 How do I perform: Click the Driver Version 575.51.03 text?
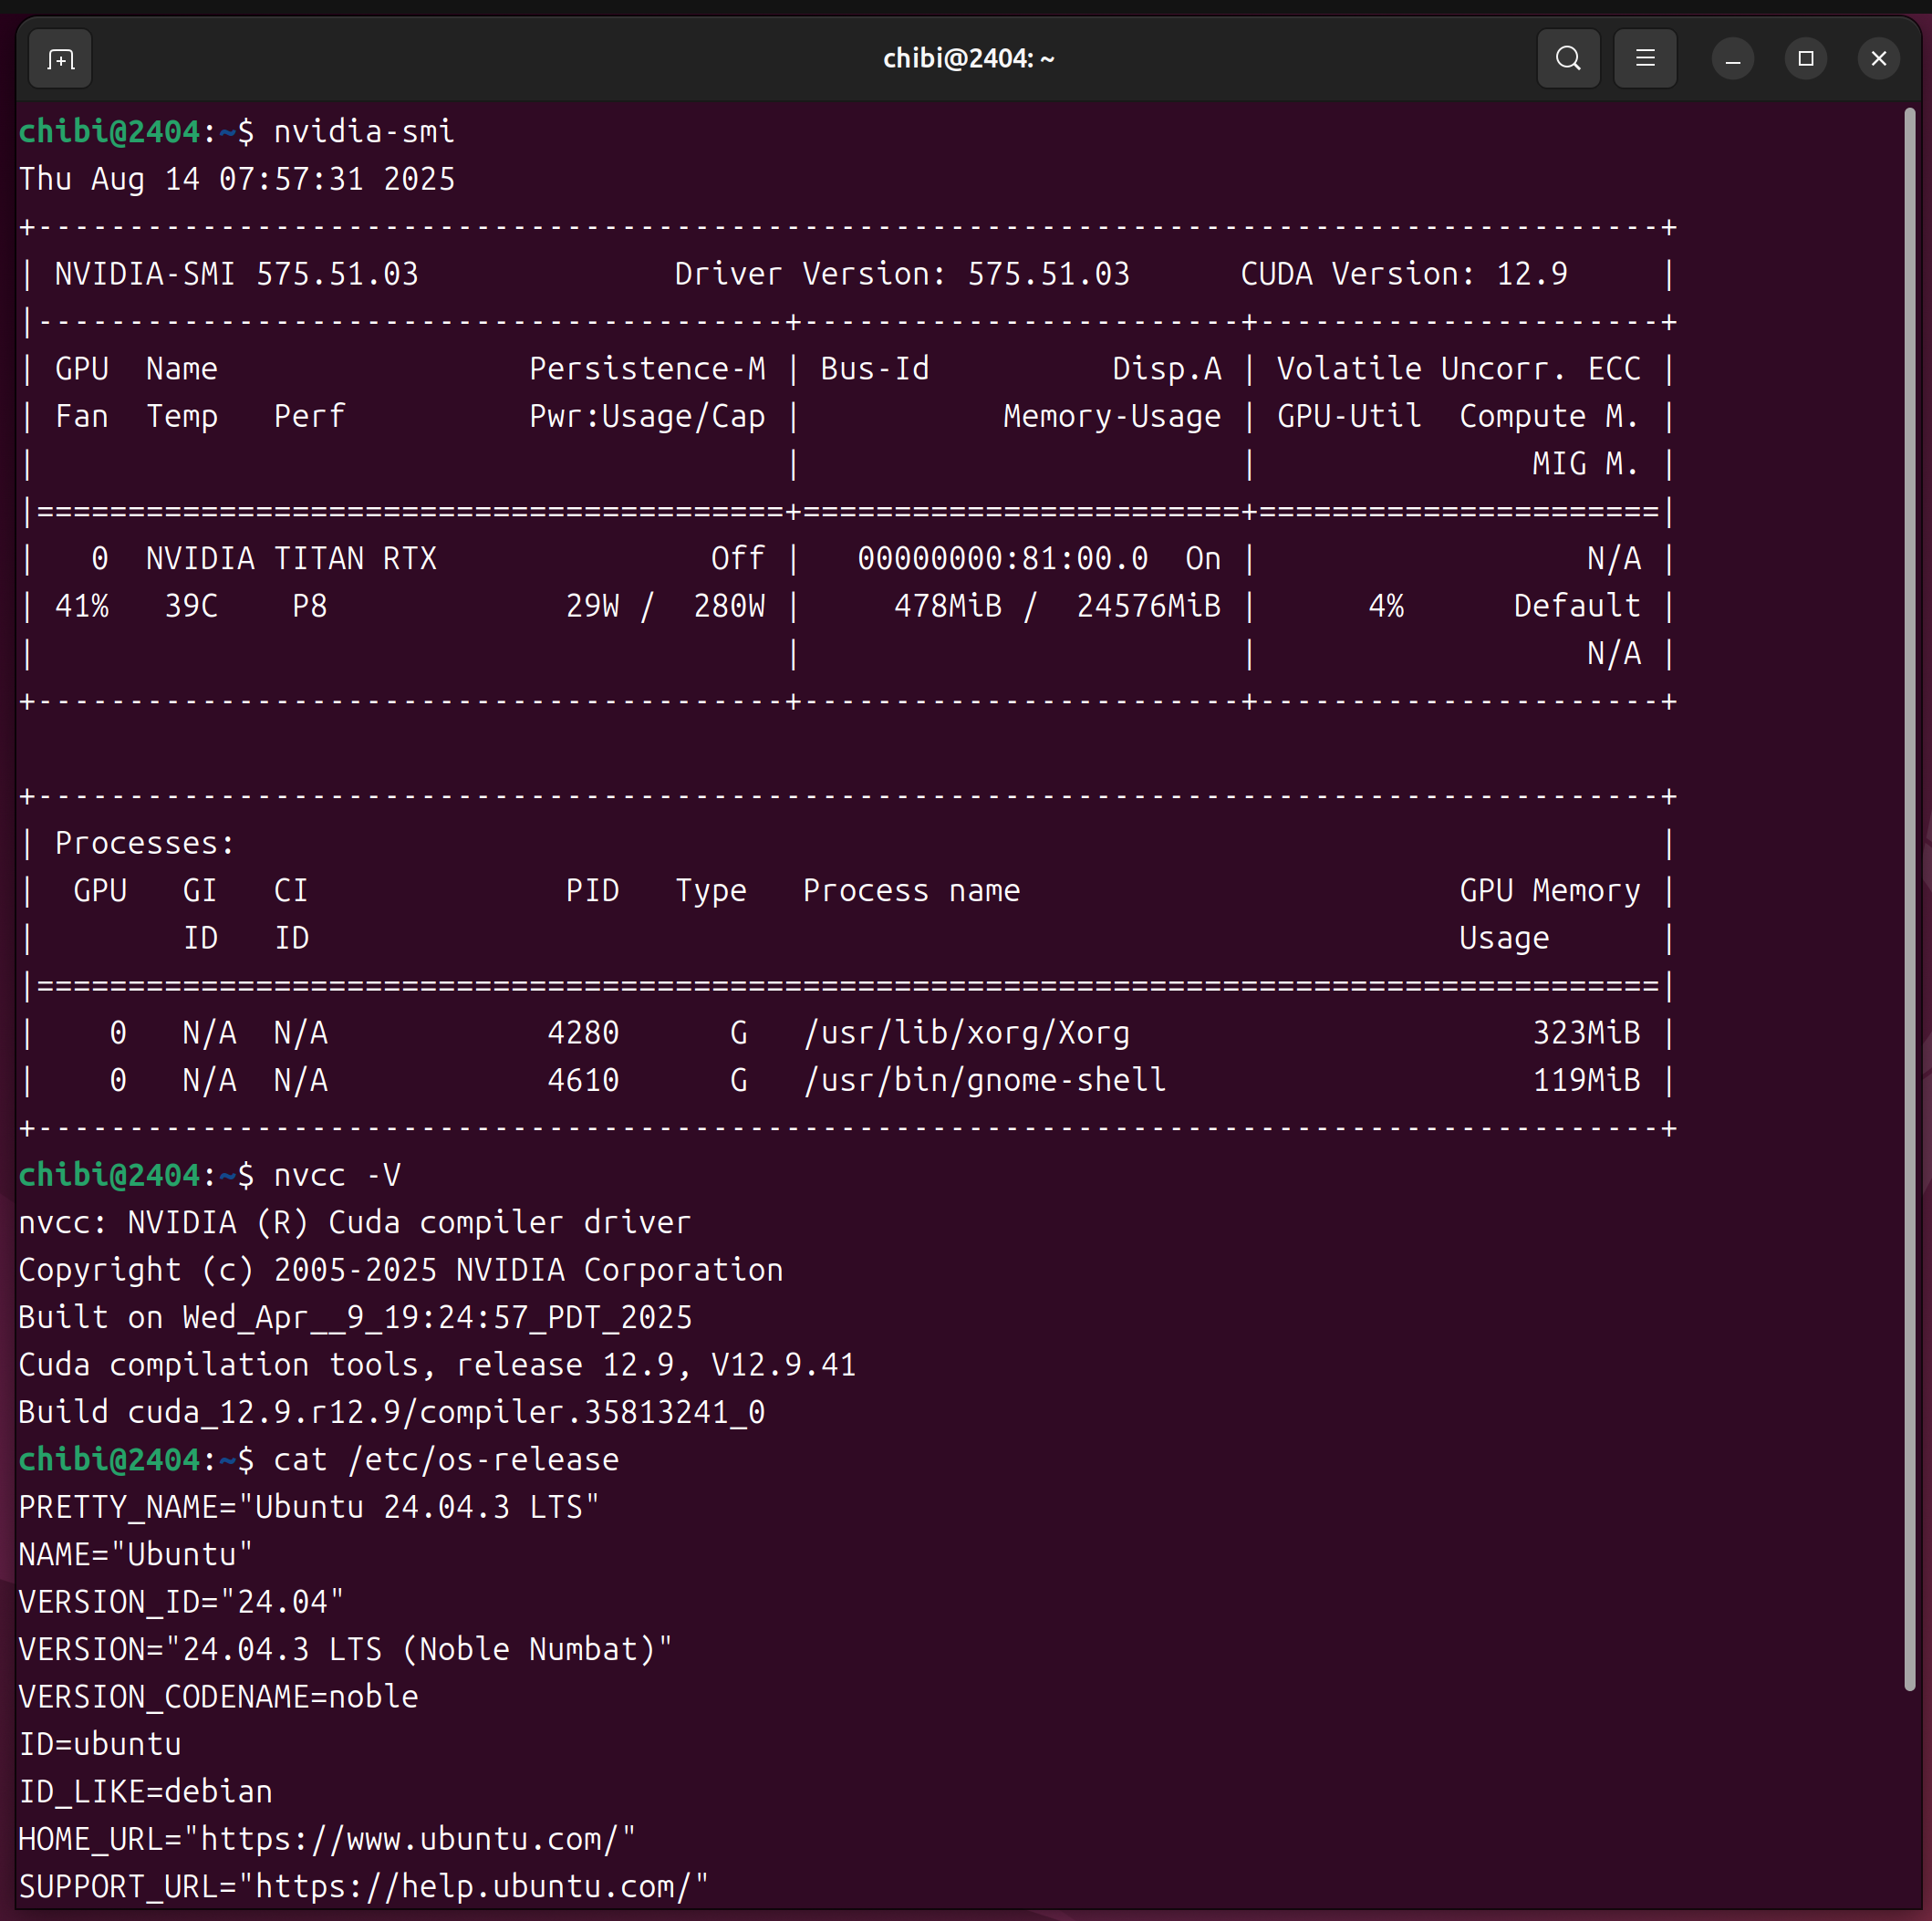coord(901,274)
